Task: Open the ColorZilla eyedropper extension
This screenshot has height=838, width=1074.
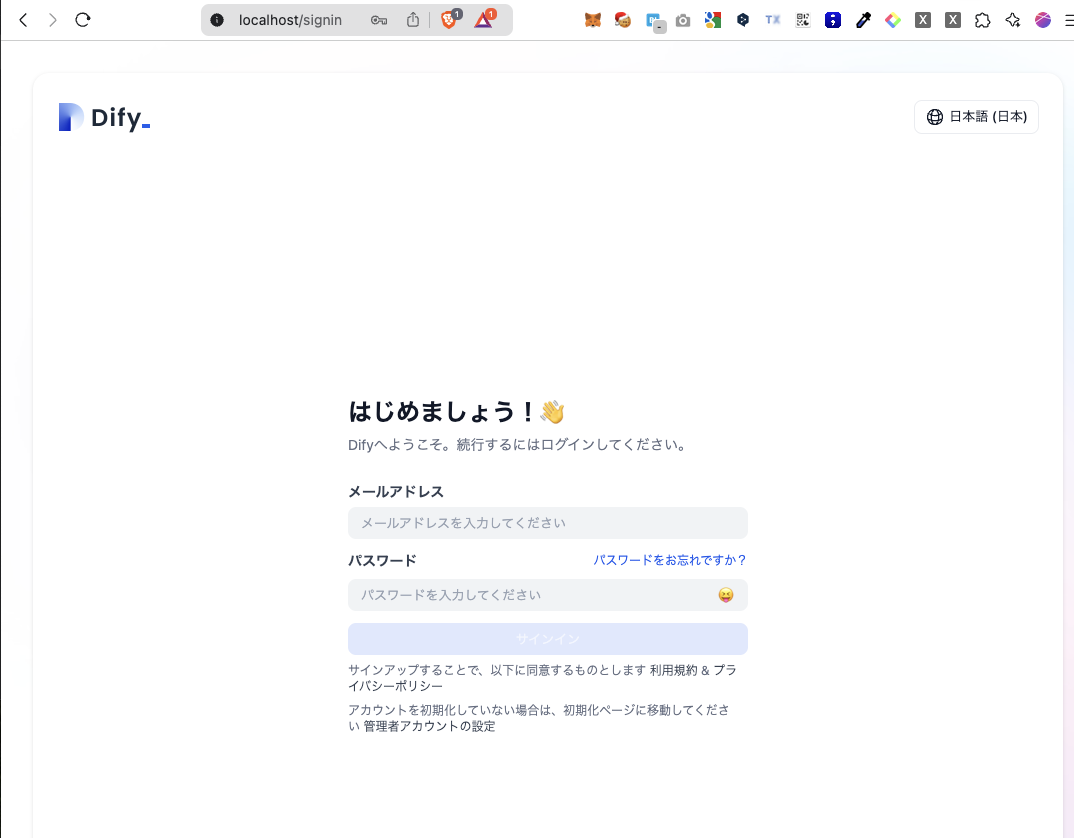Action: pos(863,19)
